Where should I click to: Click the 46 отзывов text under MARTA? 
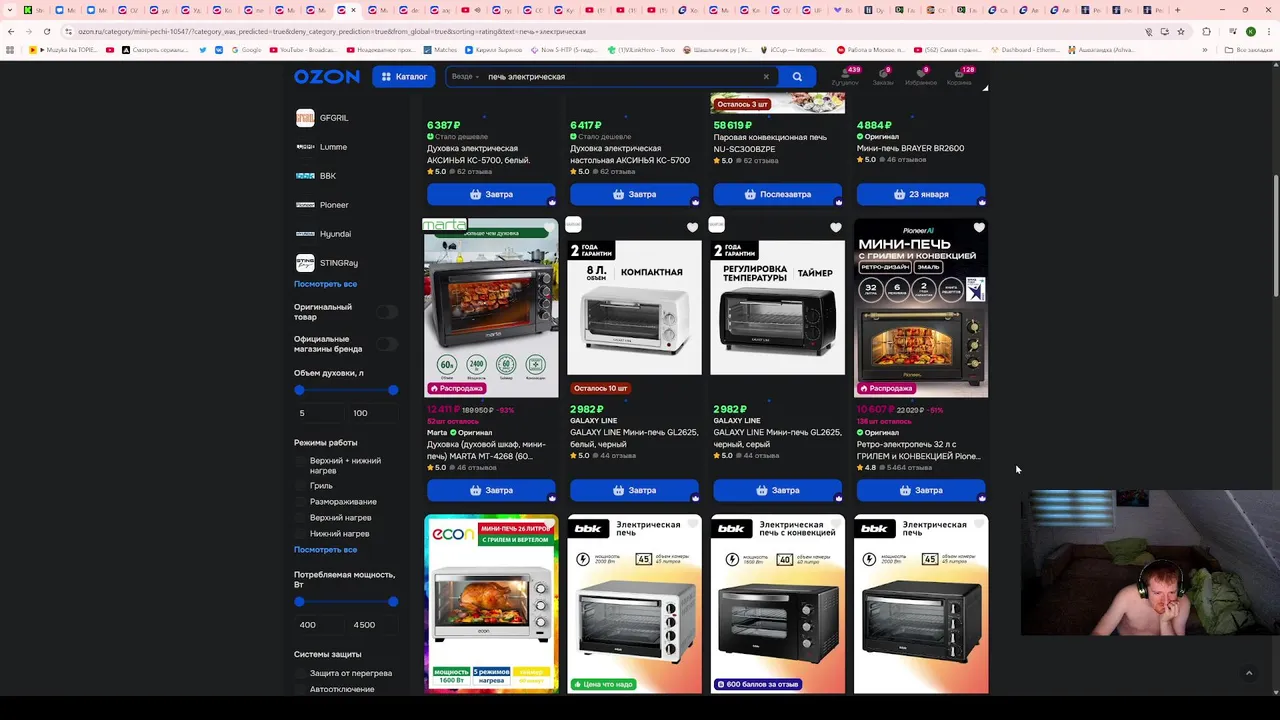(x=475, y=468)
